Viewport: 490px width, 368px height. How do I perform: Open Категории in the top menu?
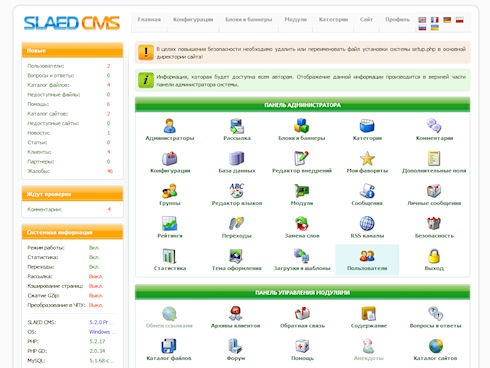coord(333,20)
